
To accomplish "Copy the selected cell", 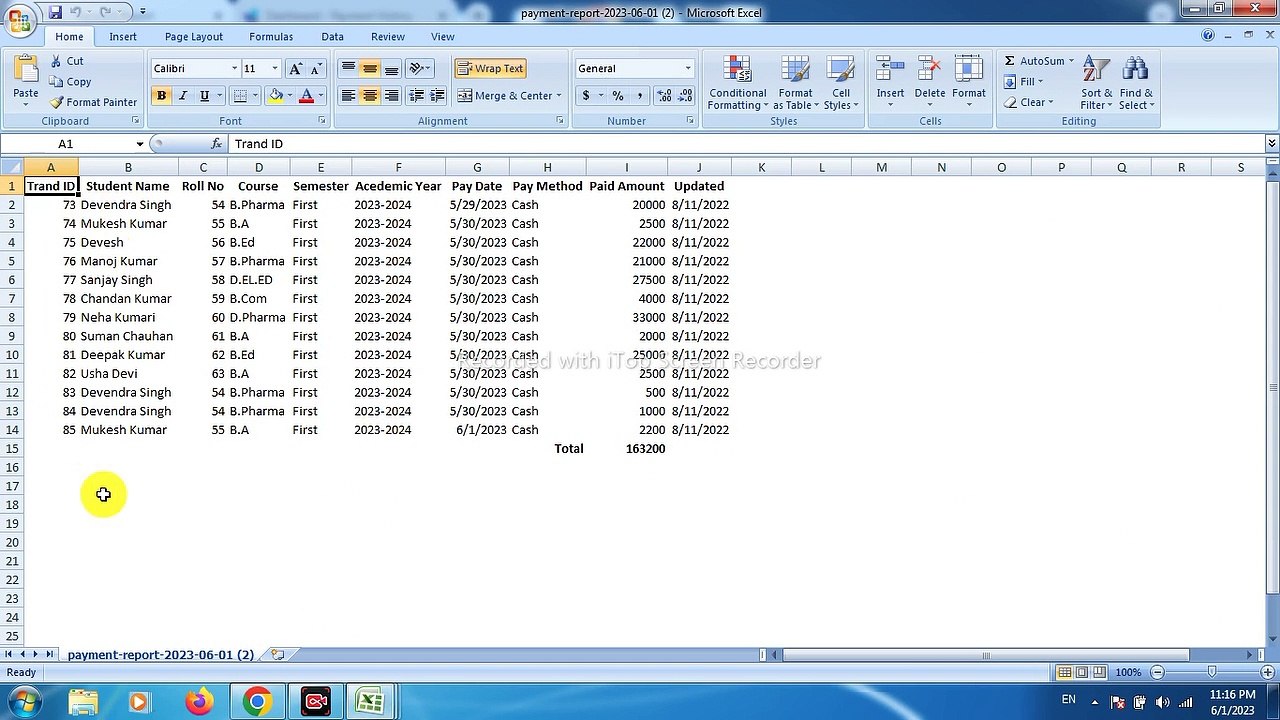I will point(69,82).
